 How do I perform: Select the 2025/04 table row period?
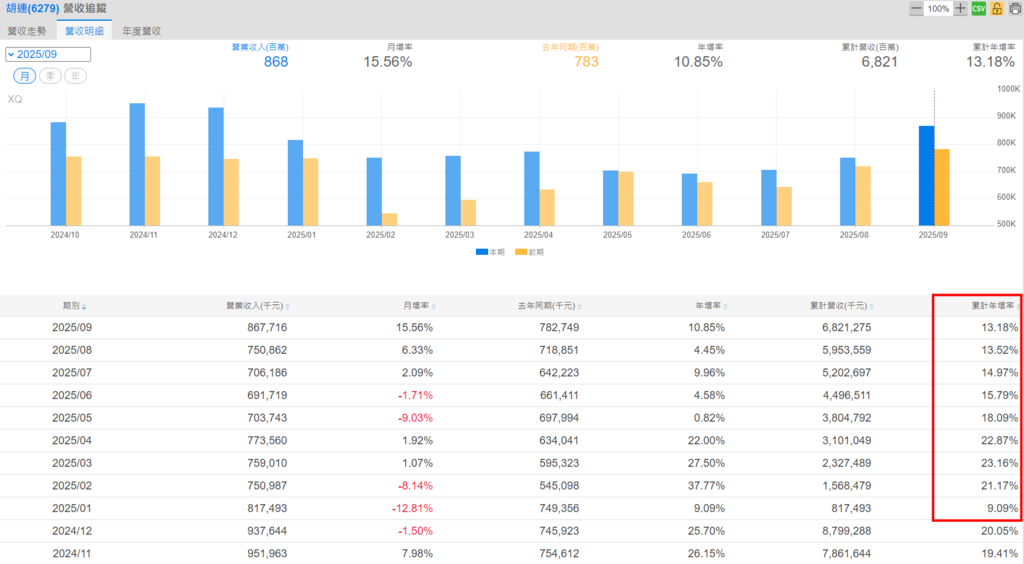(72, 441)
